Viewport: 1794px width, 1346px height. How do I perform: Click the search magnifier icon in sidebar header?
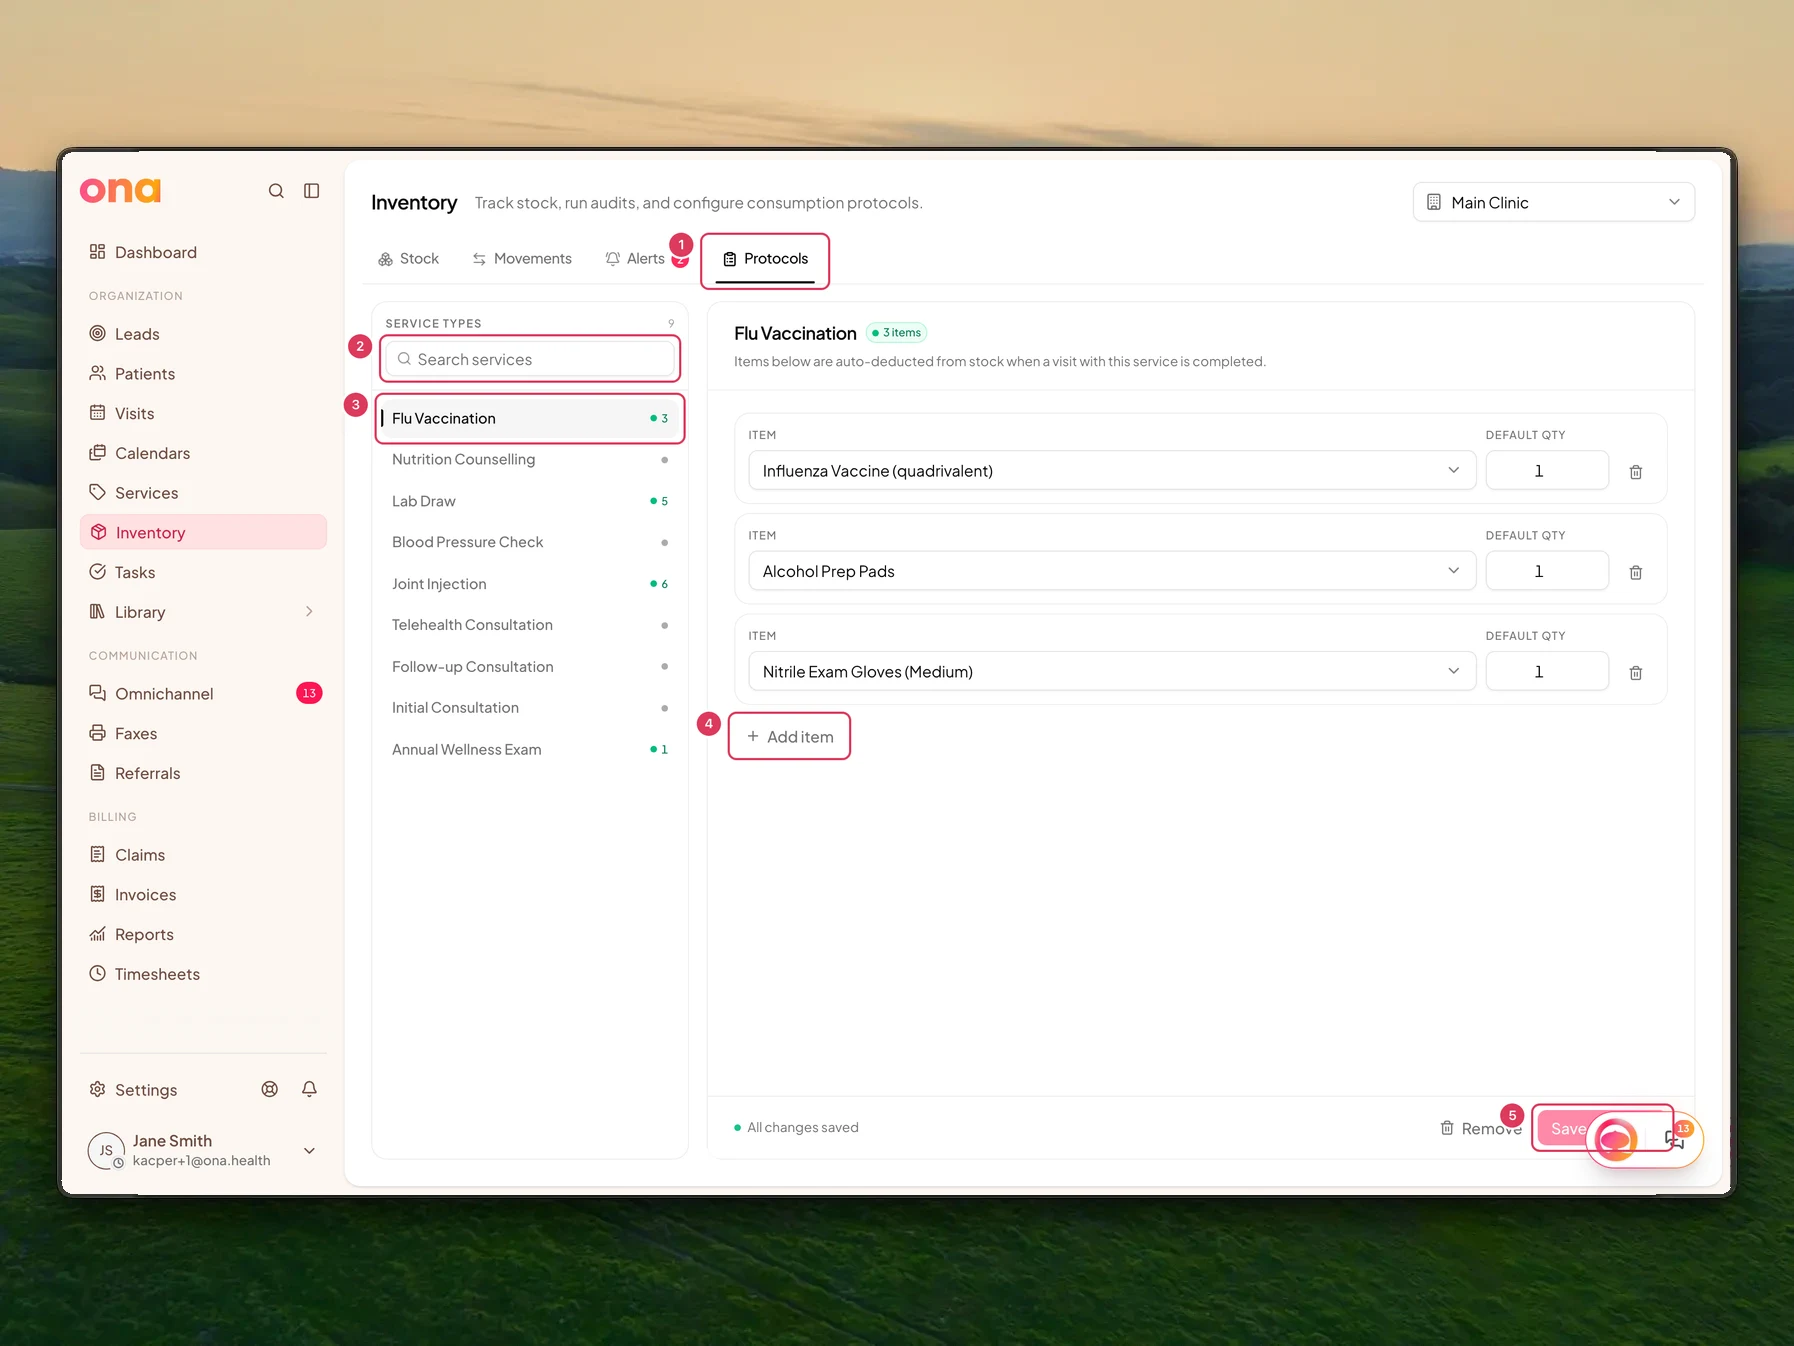pos(276,191)
